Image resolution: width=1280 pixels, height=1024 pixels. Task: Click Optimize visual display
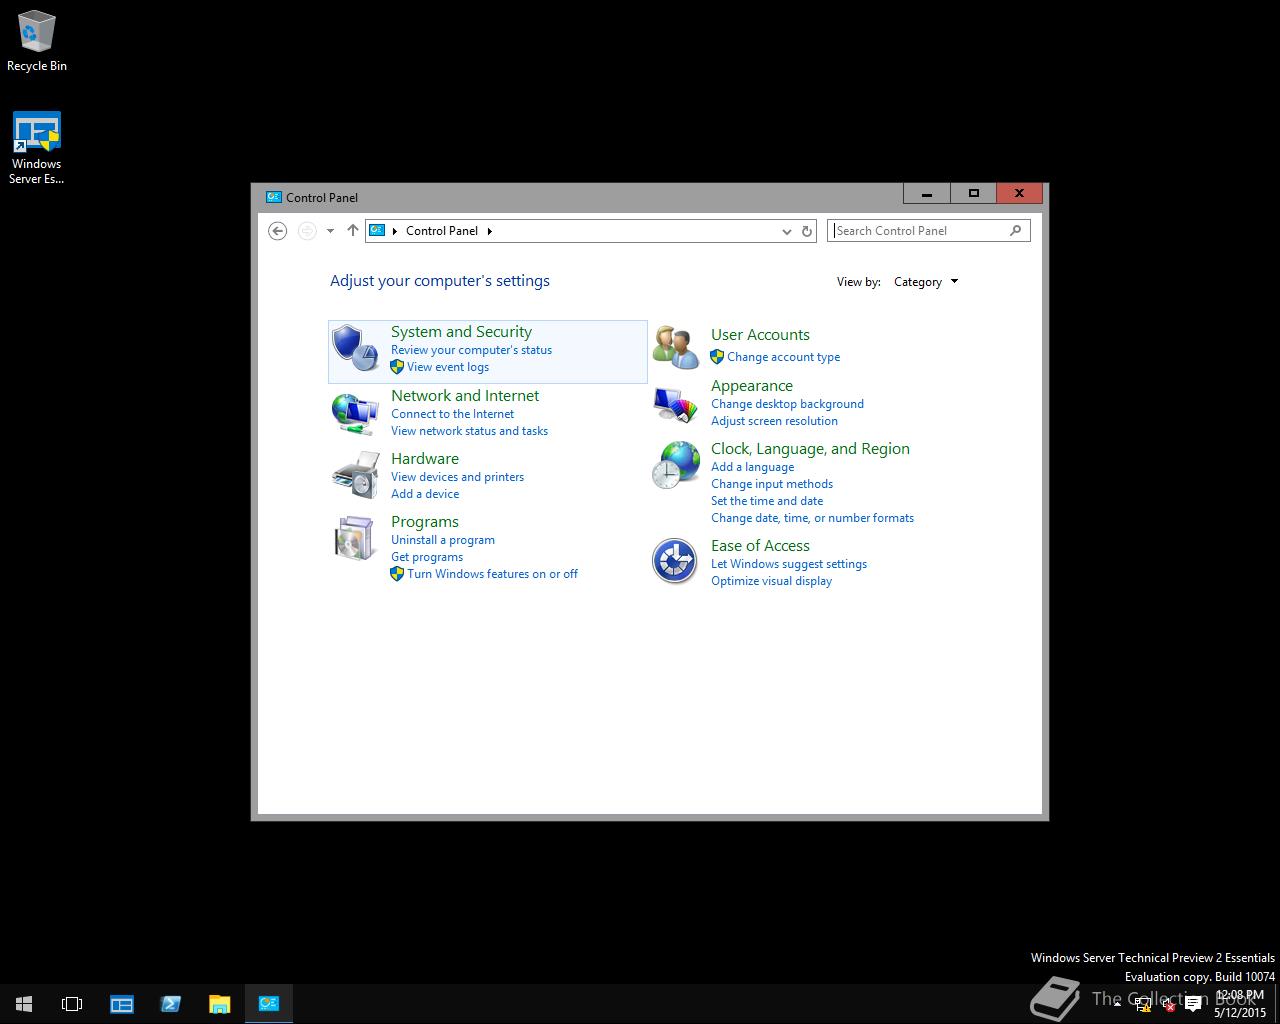click(771, 581)
